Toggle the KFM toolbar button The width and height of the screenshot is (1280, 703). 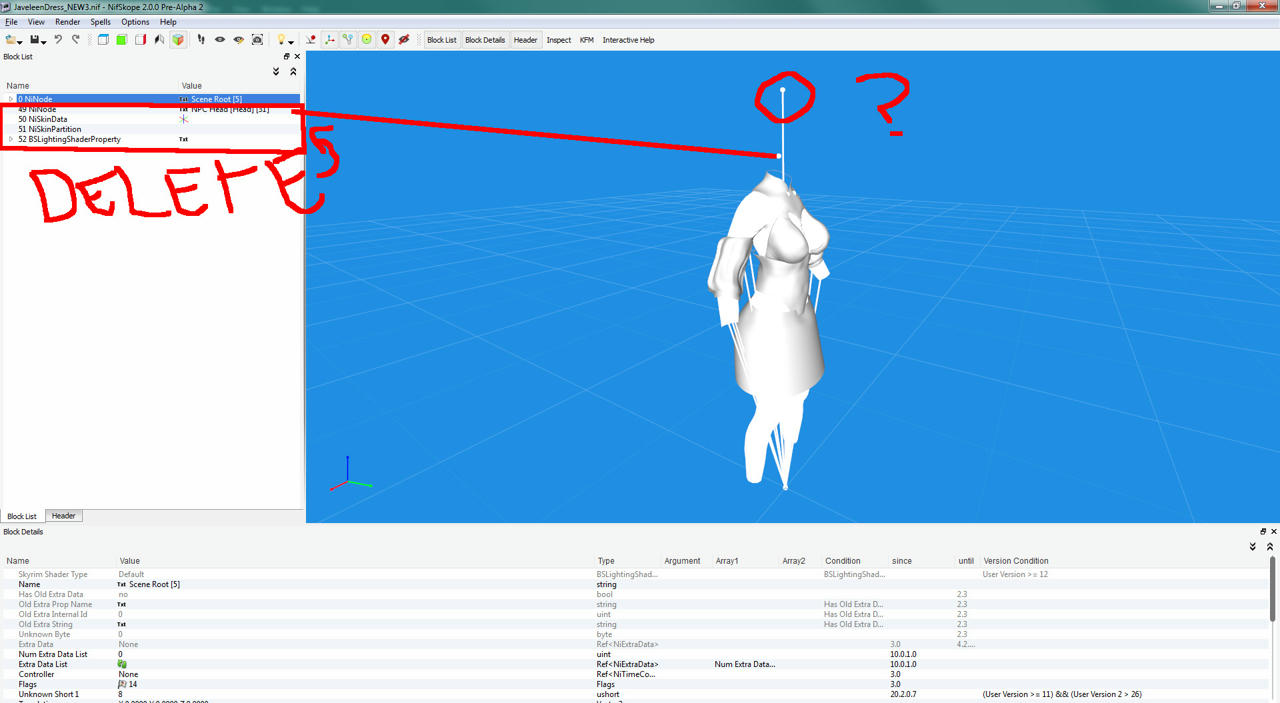(x=587, y=40)
